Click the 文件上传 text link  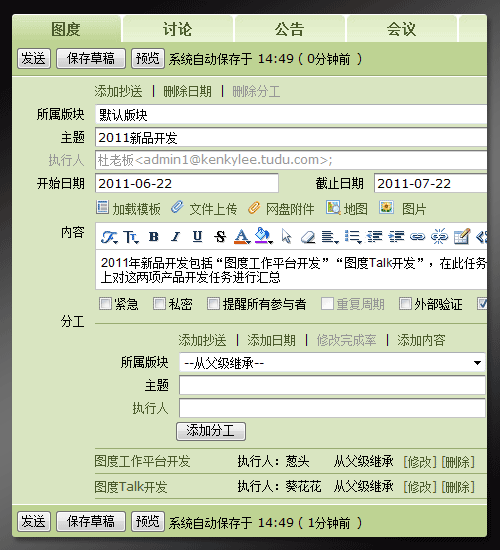click(213, 209)
